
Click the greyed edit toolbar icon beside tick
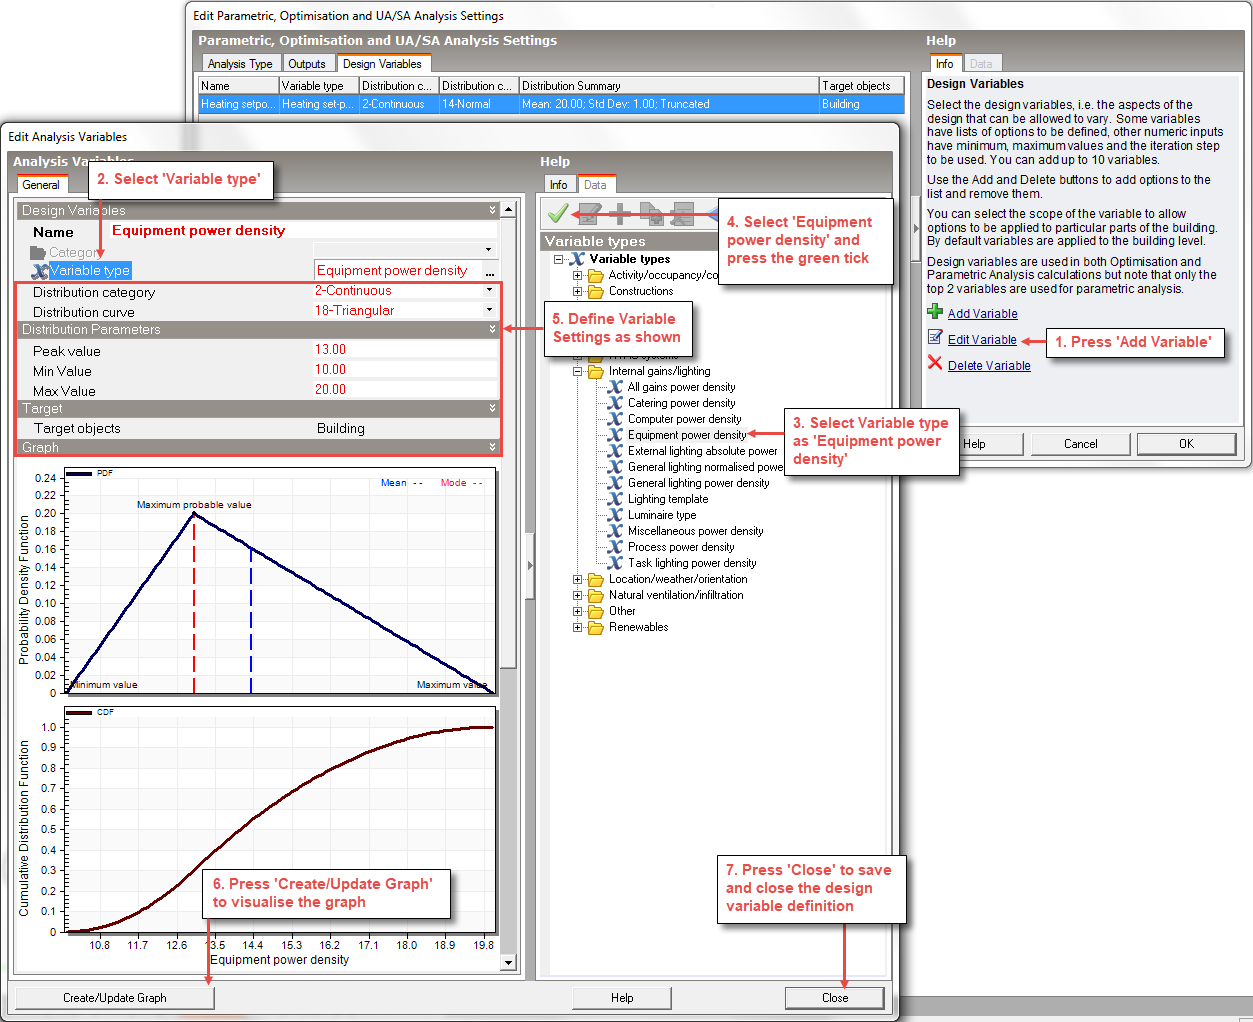[589, 213]
